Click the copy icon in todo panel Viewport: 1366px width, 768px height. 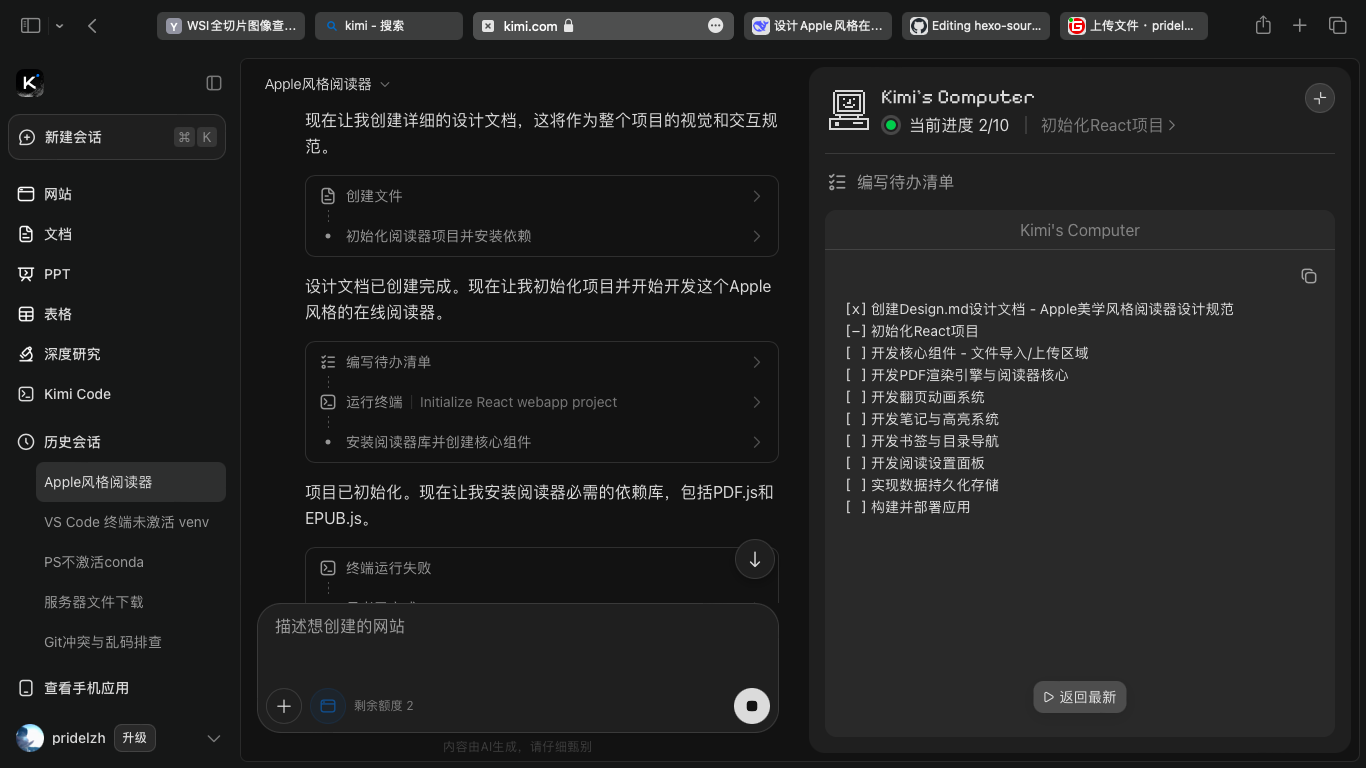1308,276
